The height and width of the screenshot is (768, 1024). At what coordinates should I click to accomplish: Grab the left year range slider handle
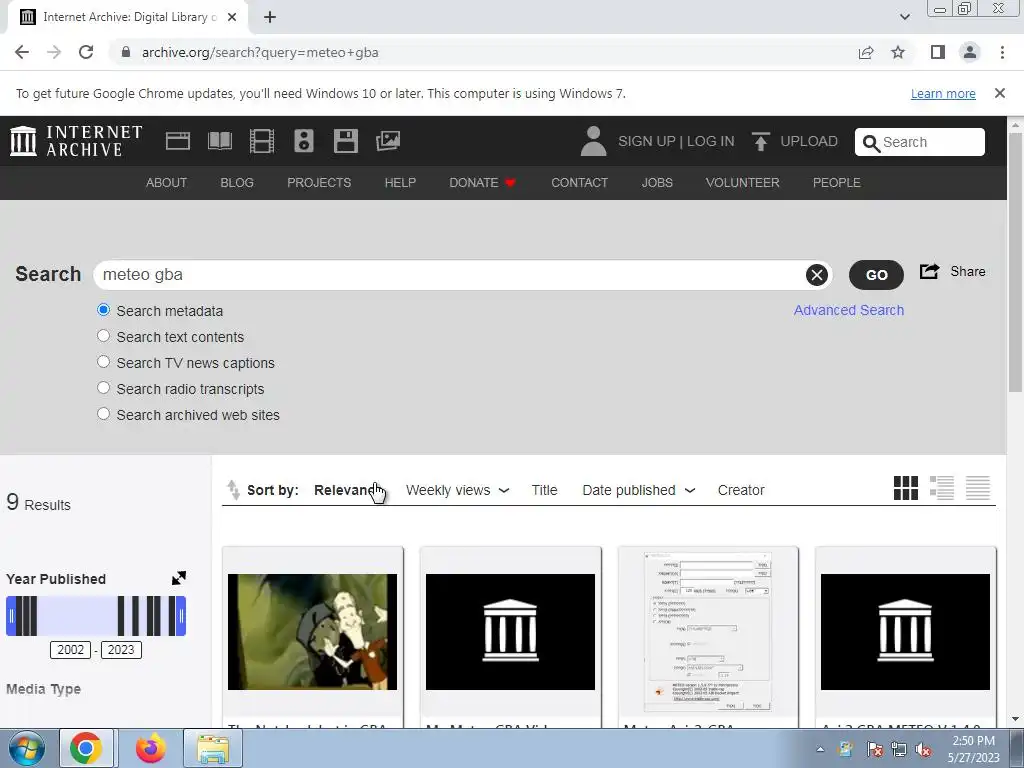[11, 616]
